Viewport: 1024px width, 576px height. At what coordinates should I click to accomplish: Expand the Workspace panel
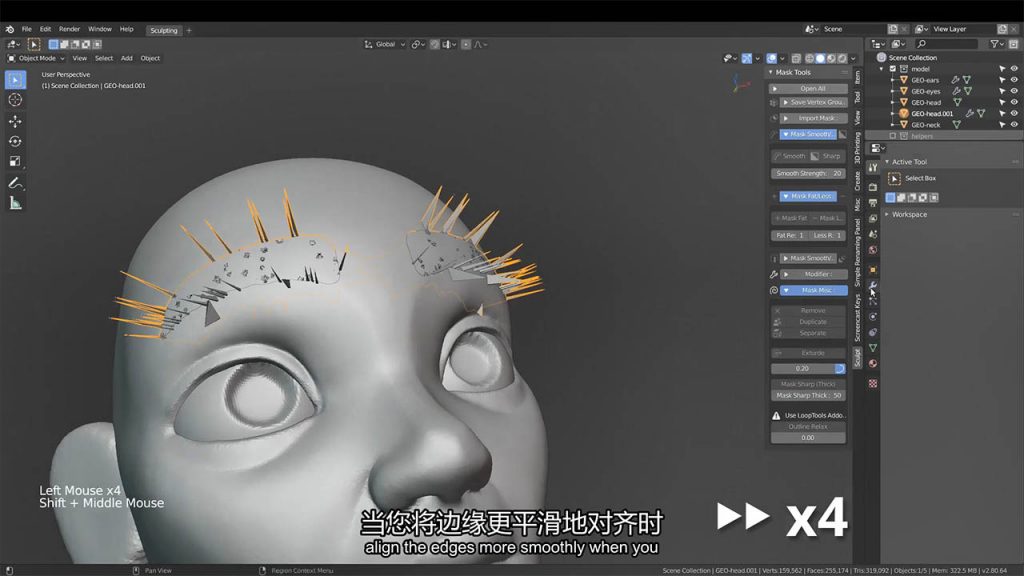click(909, 214)
